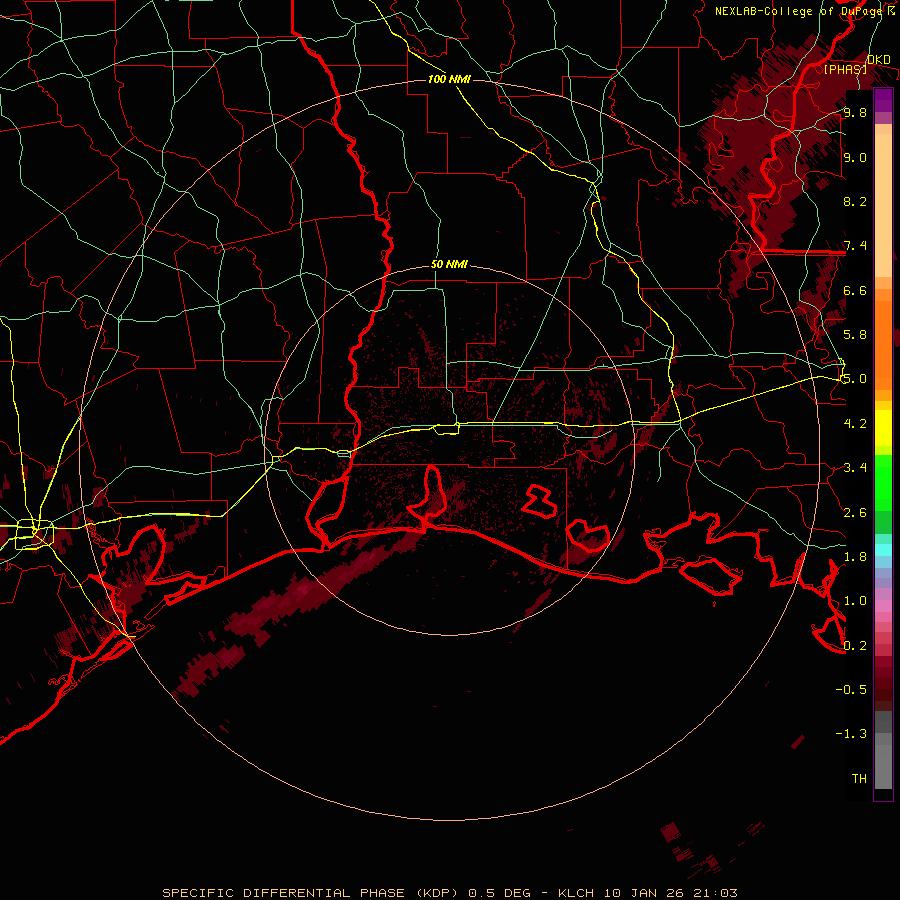Click the 4.2 value on the color scale
The image size is (900, 900).
coord(855,423)
